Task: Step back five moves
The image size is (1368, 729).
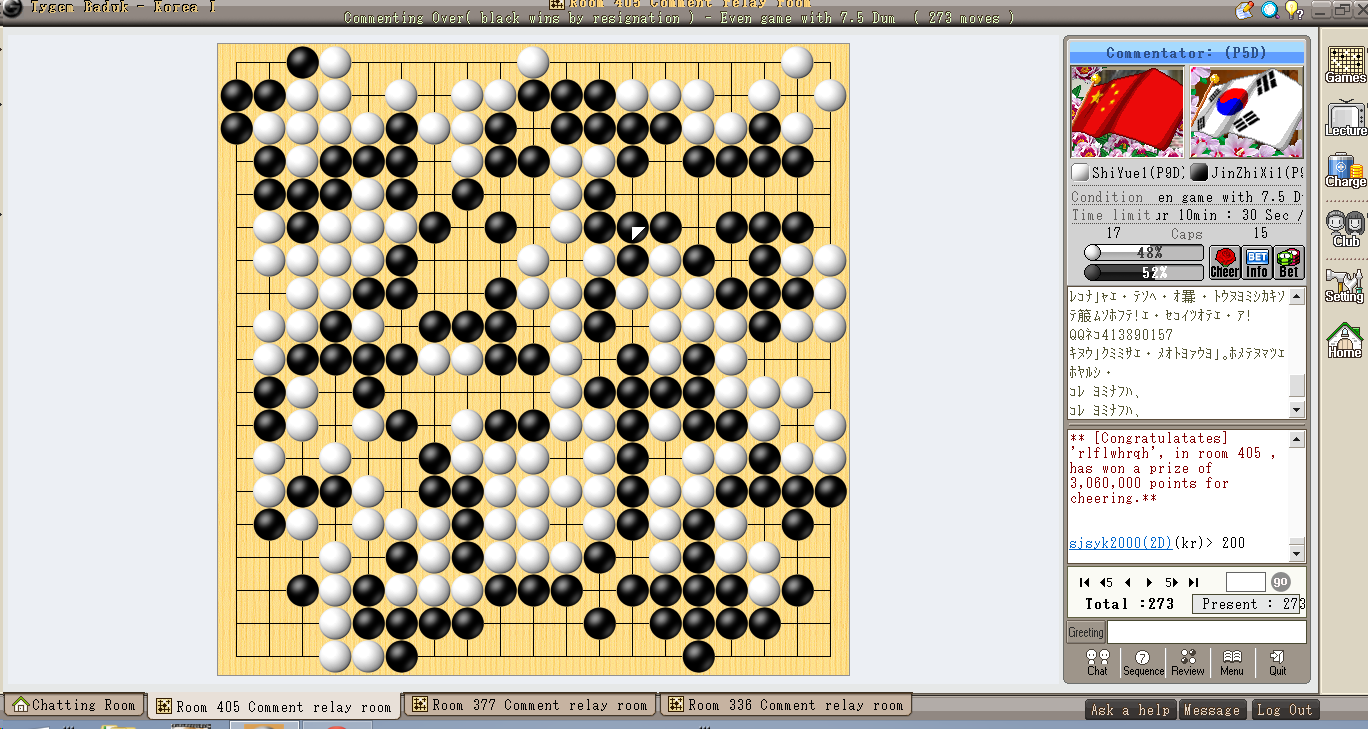Action: tap(1106, 582)
